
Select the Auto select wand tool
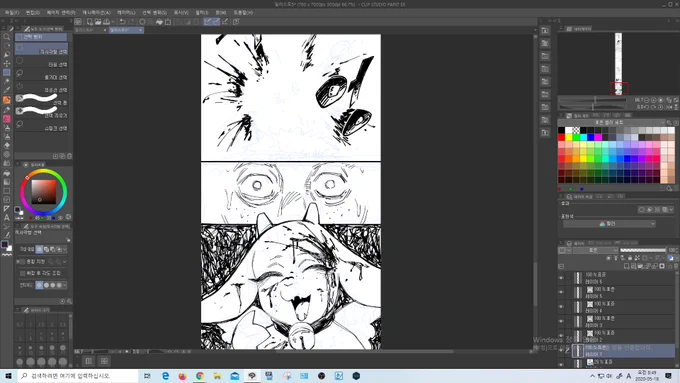point(7,82)
